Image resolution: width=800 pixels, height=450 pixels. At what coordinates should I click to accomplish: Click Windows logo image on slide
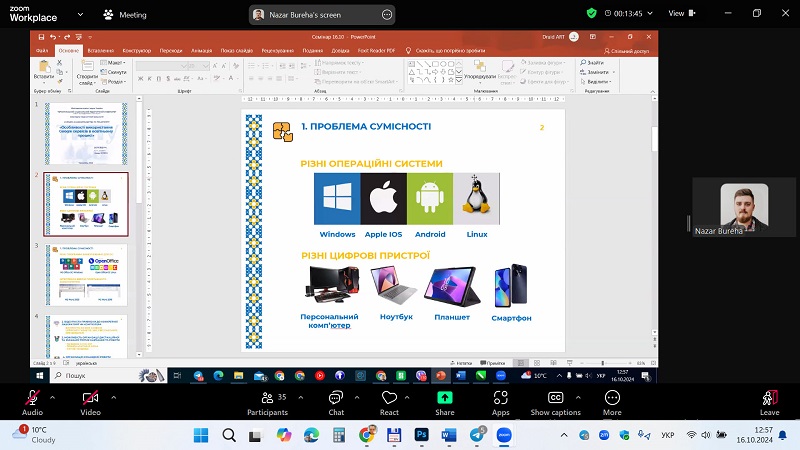pos(337,198)
